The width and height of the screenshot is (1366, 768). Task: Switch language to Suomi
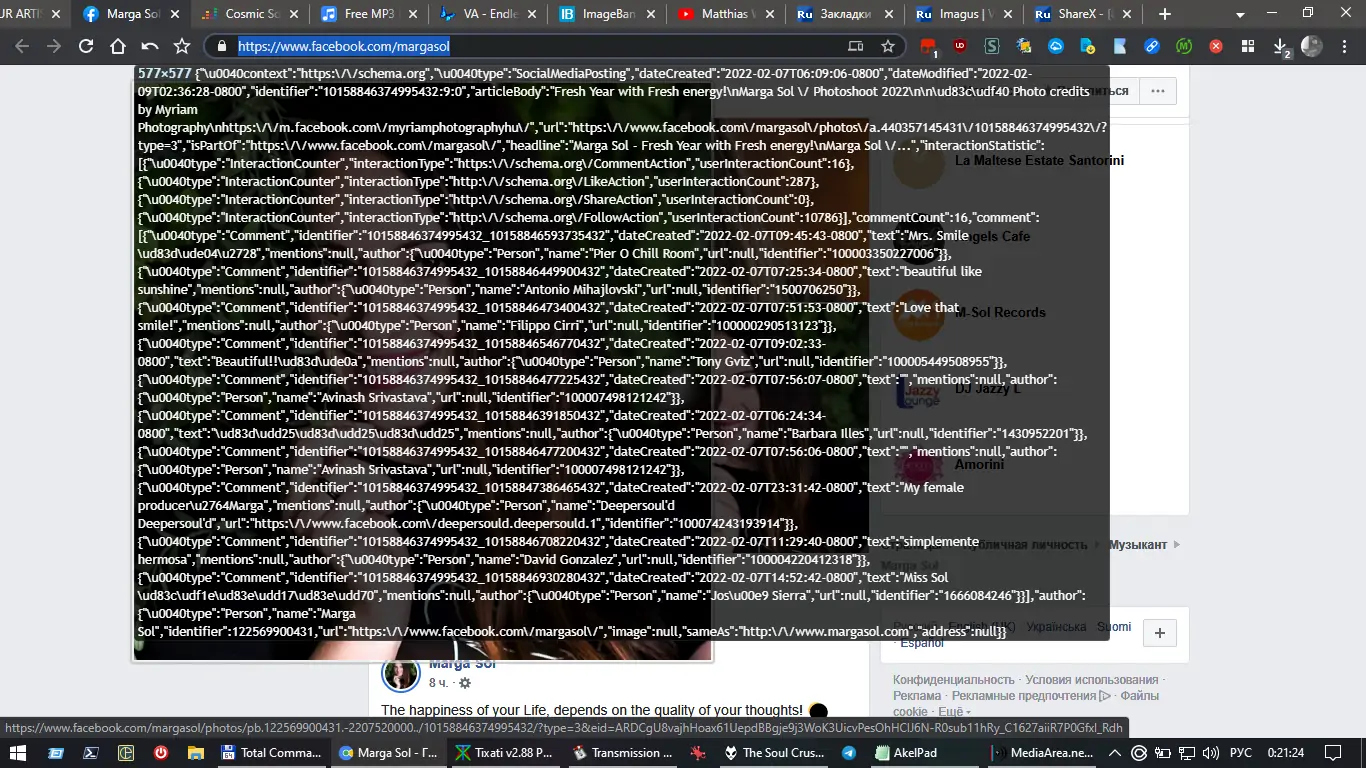coord(1114,627)
